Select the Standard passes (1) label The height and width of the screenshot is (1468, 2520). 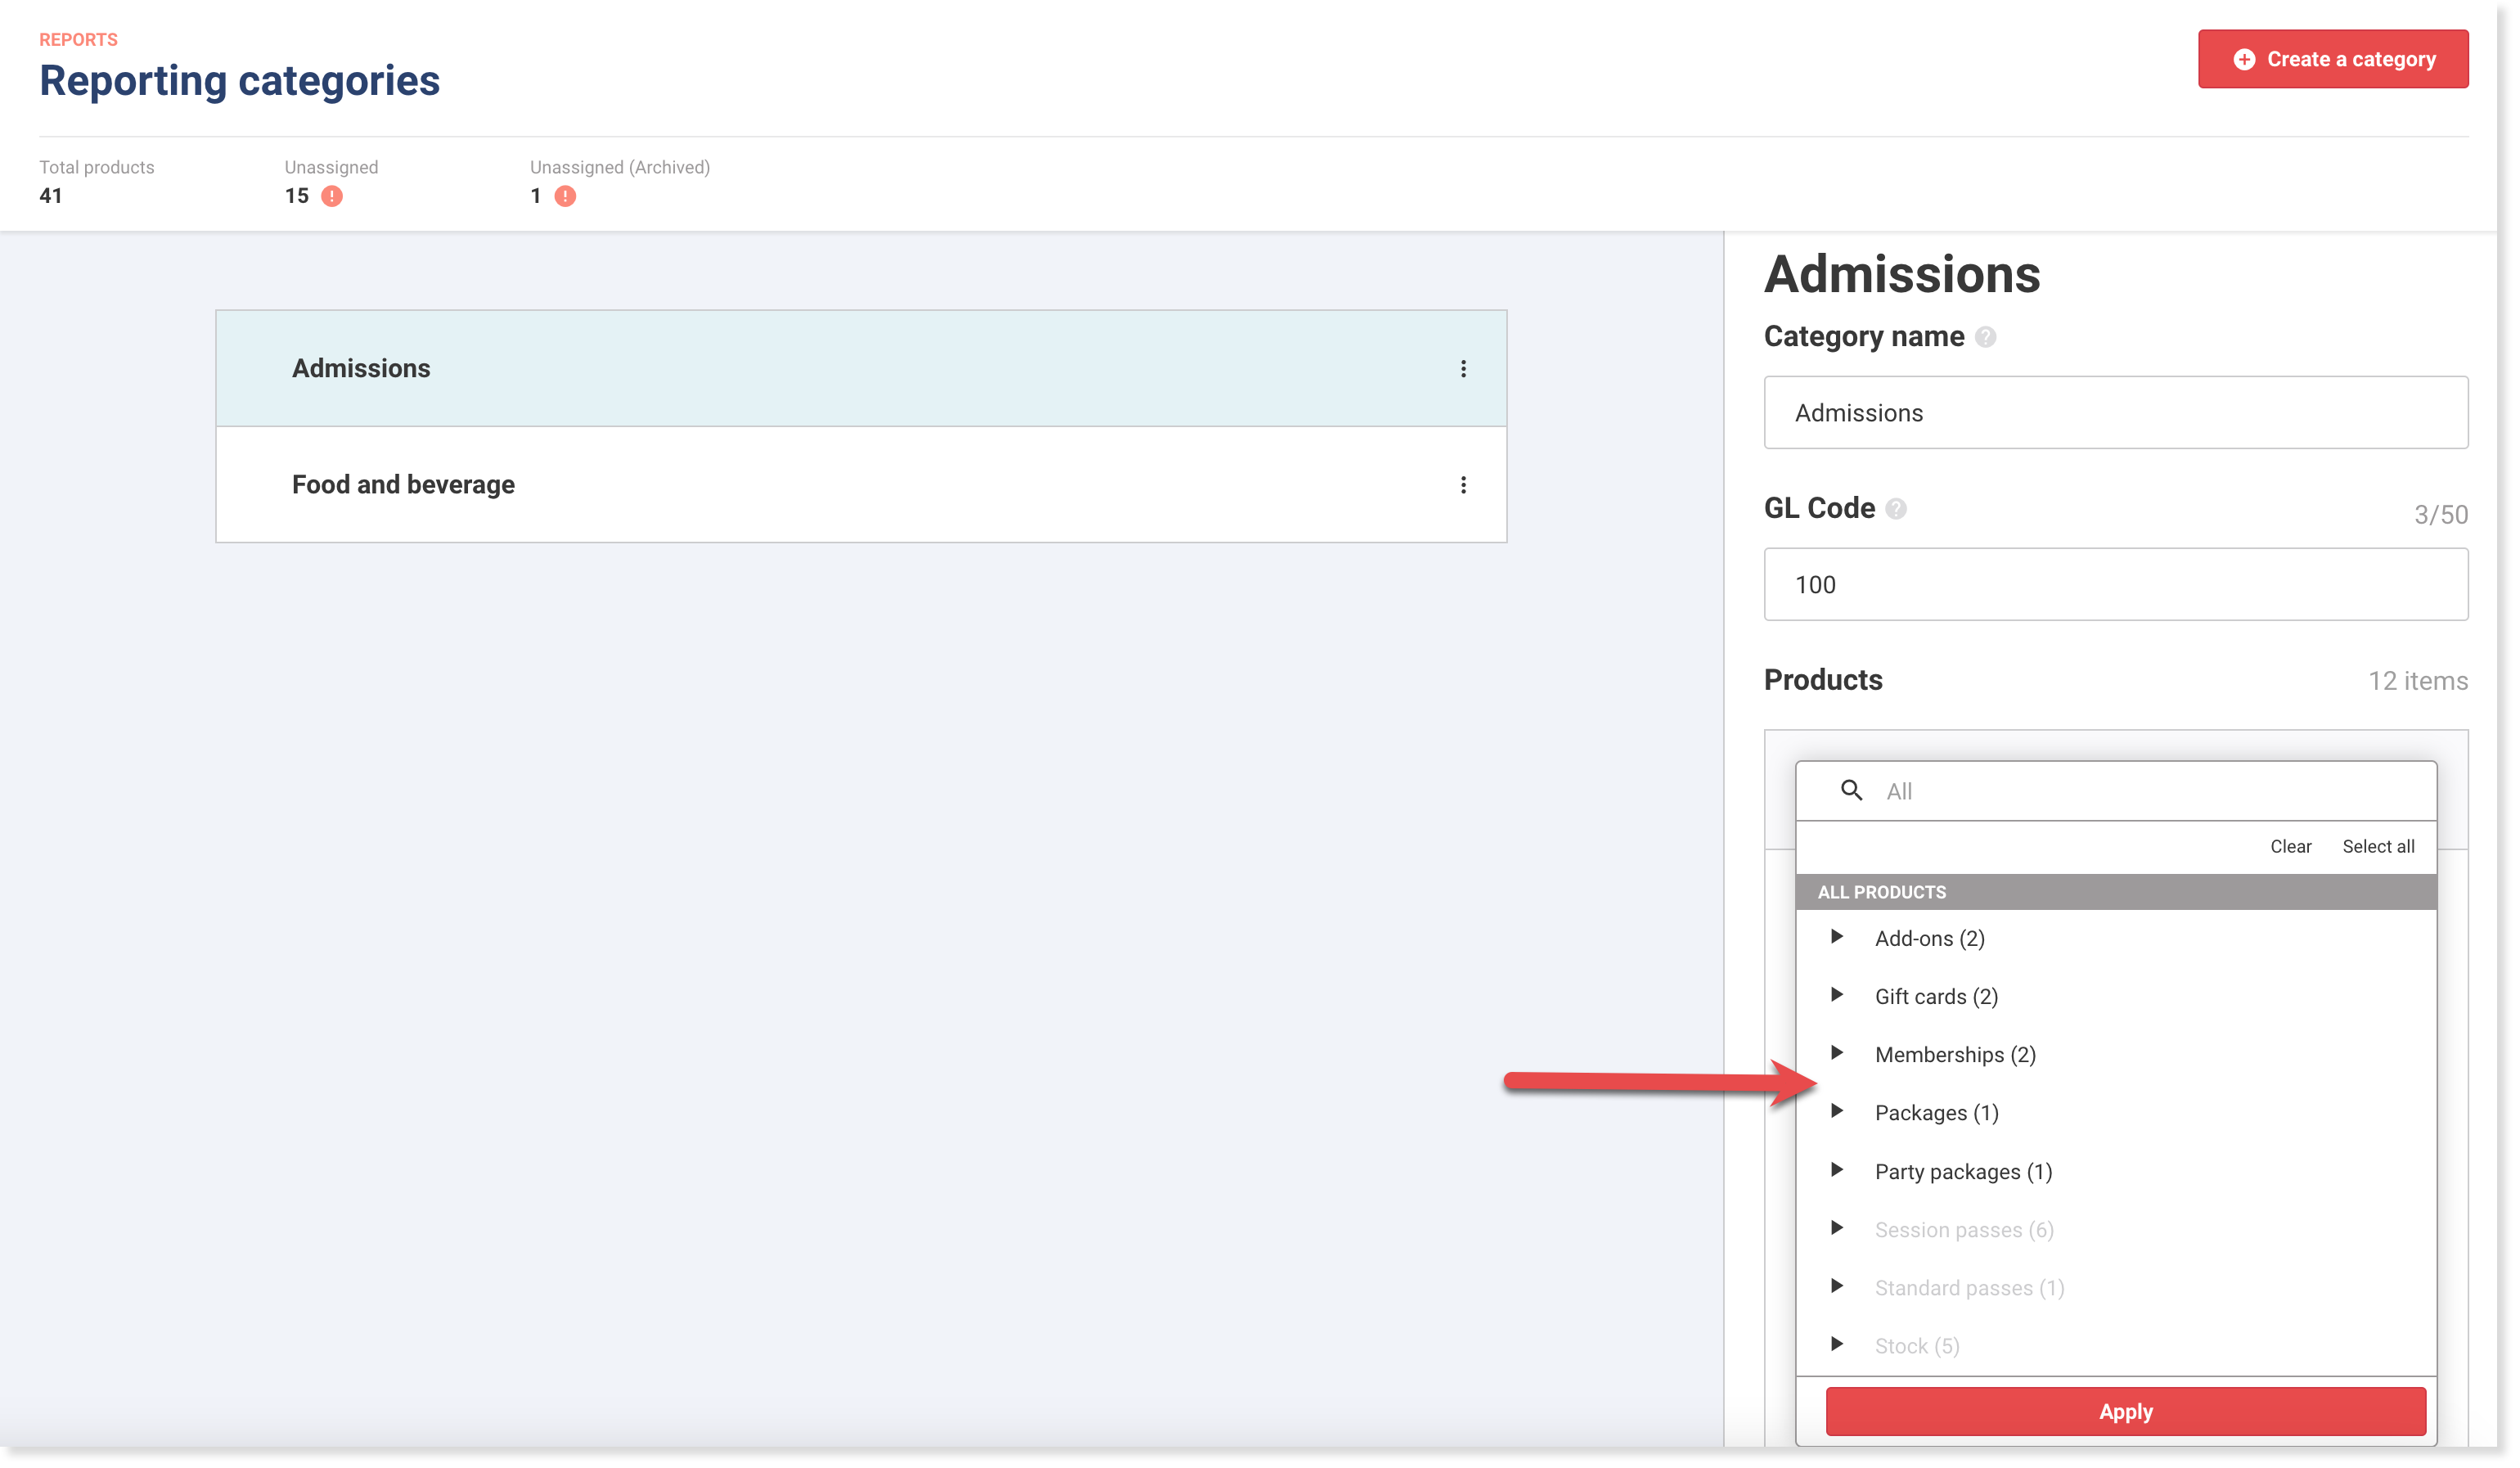[1969, 1288]
